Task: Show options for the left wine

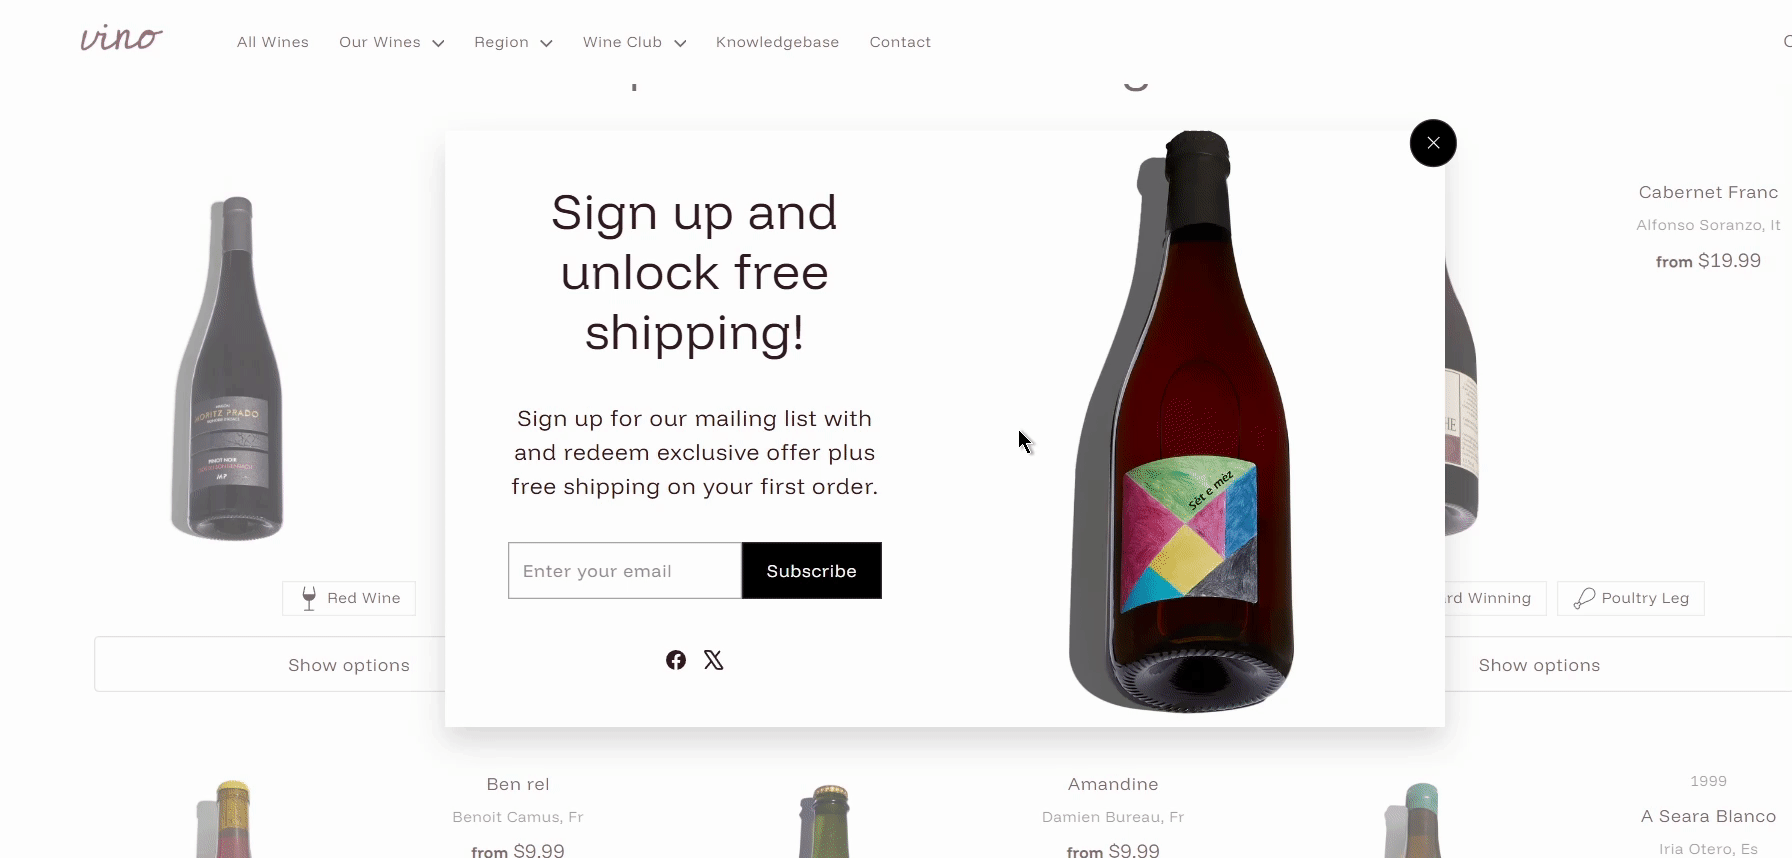Action: [x=270, y=665]
